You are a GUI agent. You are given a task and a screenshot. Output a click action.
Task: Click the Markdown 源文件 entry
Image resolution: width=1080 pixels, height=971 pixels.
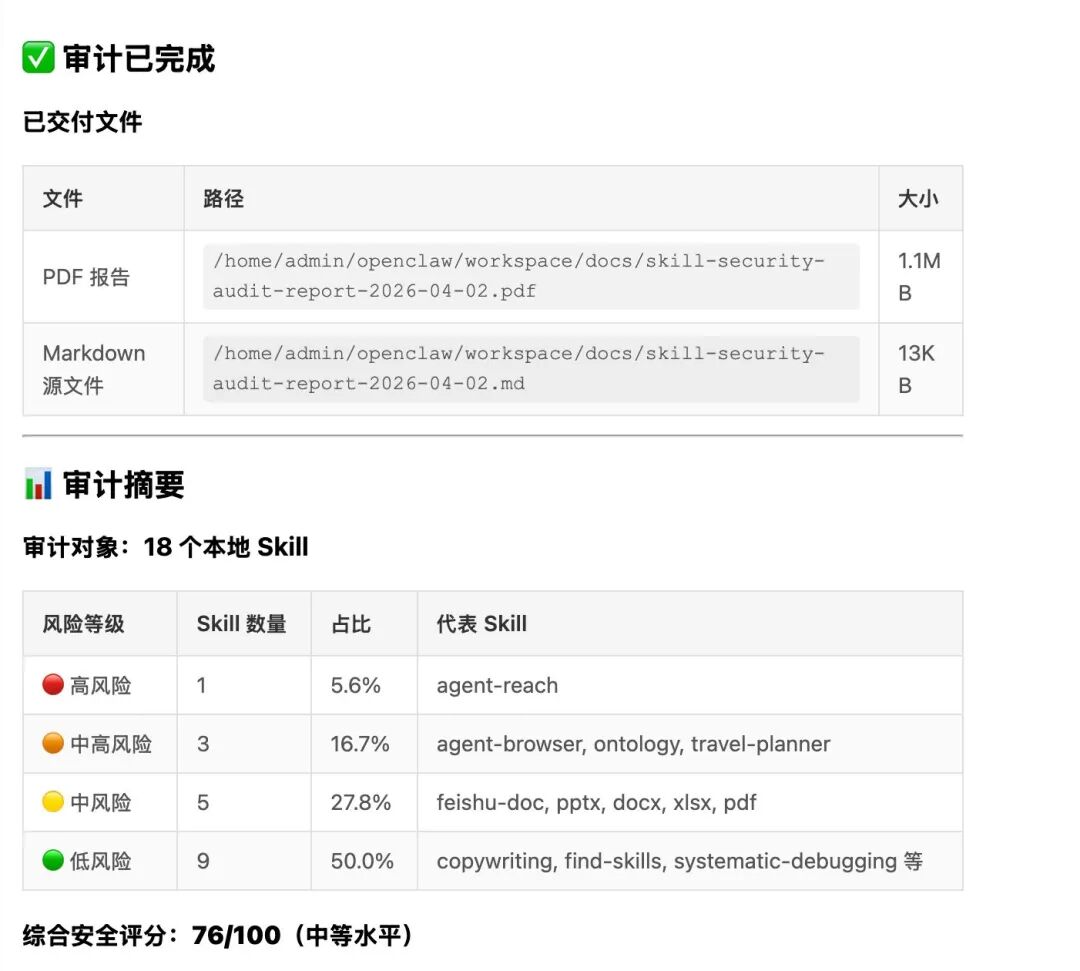coord(94,369)
